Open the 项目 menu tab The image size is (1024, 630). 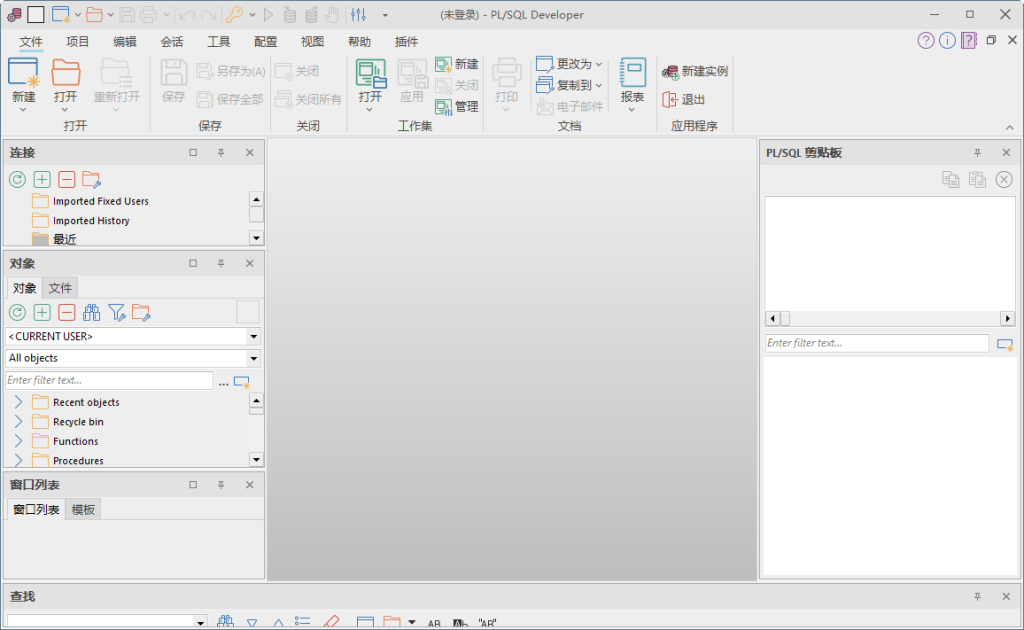coord(77,42)
